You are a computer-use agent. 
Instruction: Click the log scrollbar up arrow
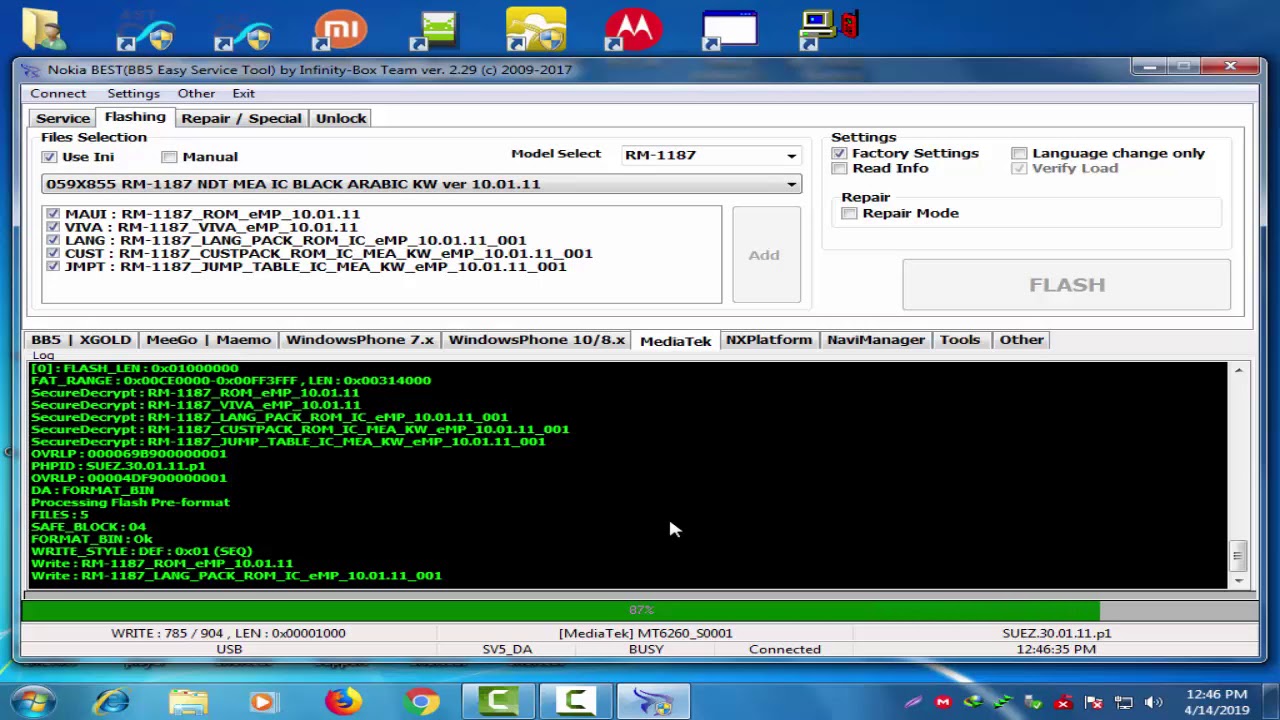pos(1238,371)
